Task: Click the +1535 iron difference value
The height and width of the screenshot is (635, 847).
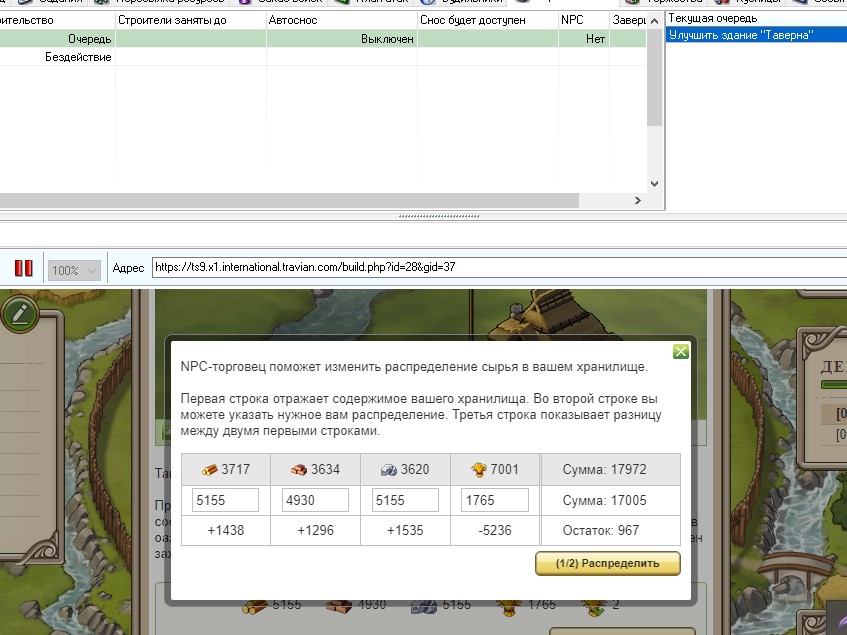Action: pyautogui.click(x=405, y=530)
